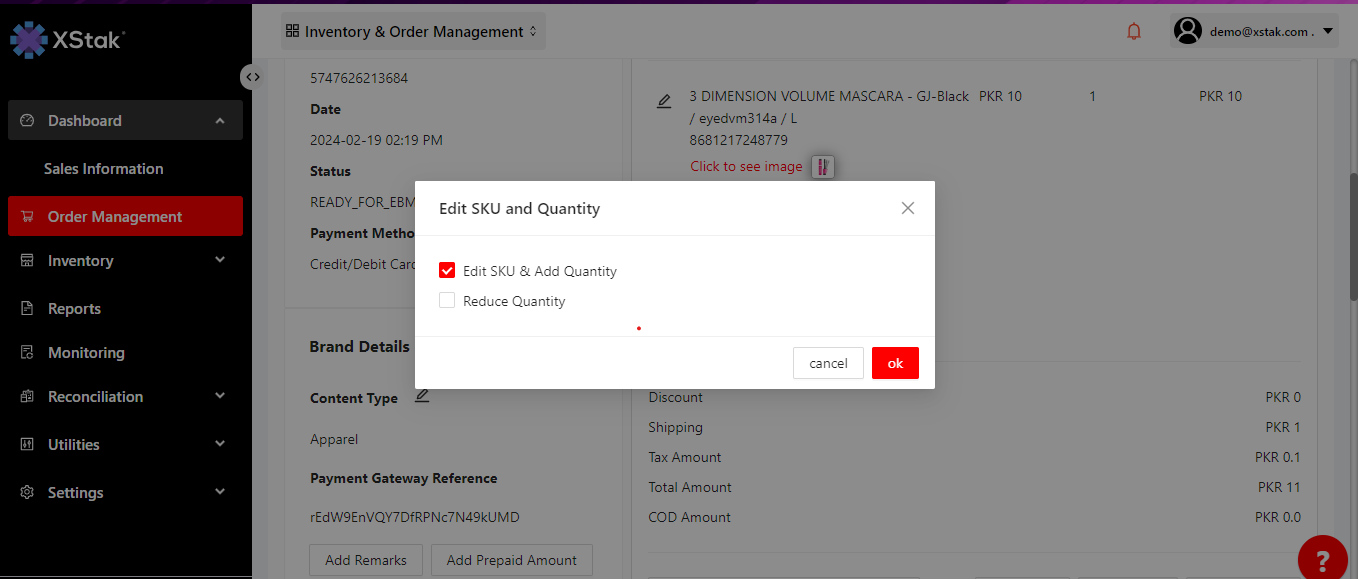Click the pencil edit icon beside mascara item
1358x579 pixels.
pyautogui.click(x=664, y=101)
